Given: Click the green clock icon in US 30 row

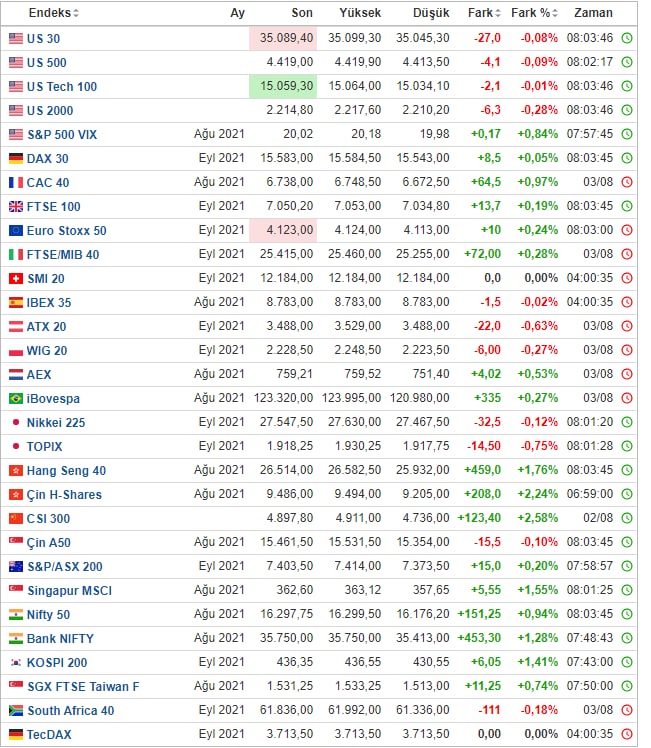Looking at the screenshot, I should click(x=627, y=38).
